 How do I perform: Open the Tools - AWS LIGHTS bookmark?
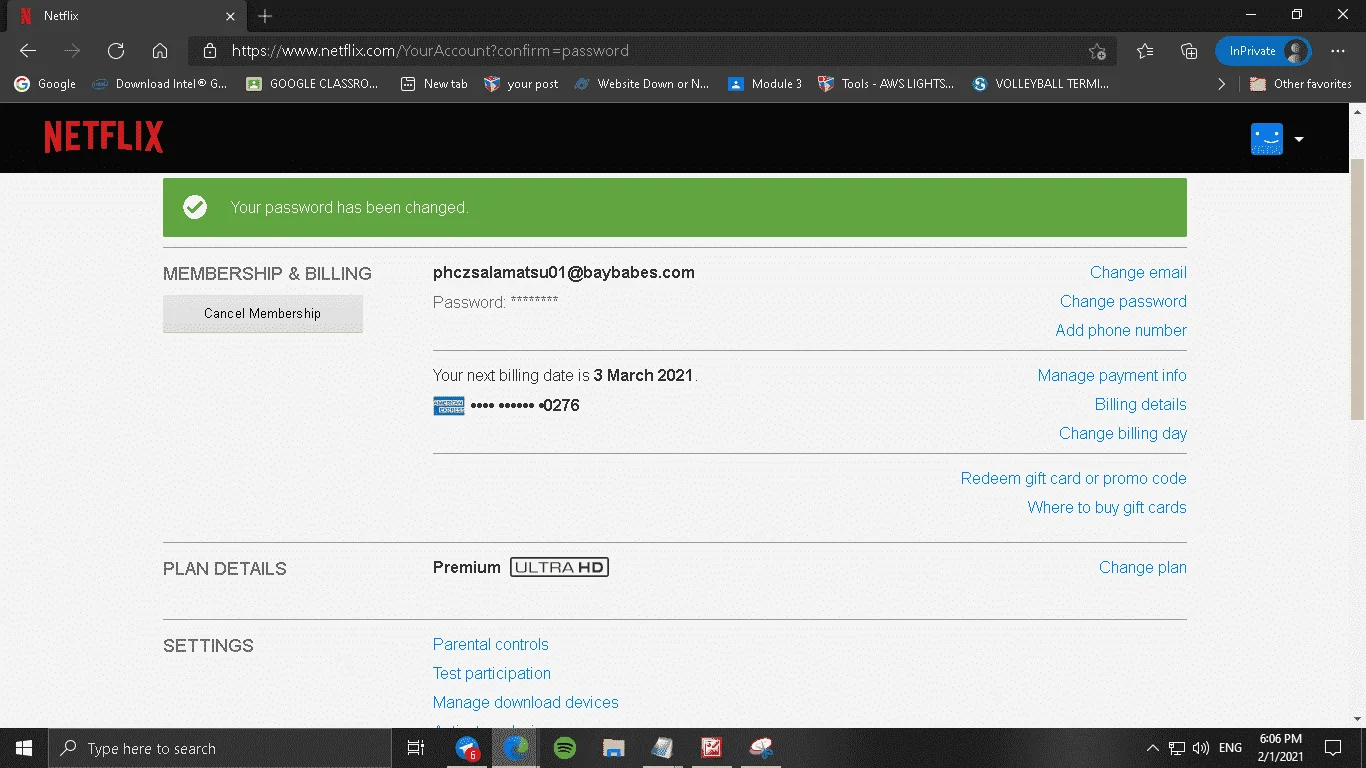click(x=886, y=84)
